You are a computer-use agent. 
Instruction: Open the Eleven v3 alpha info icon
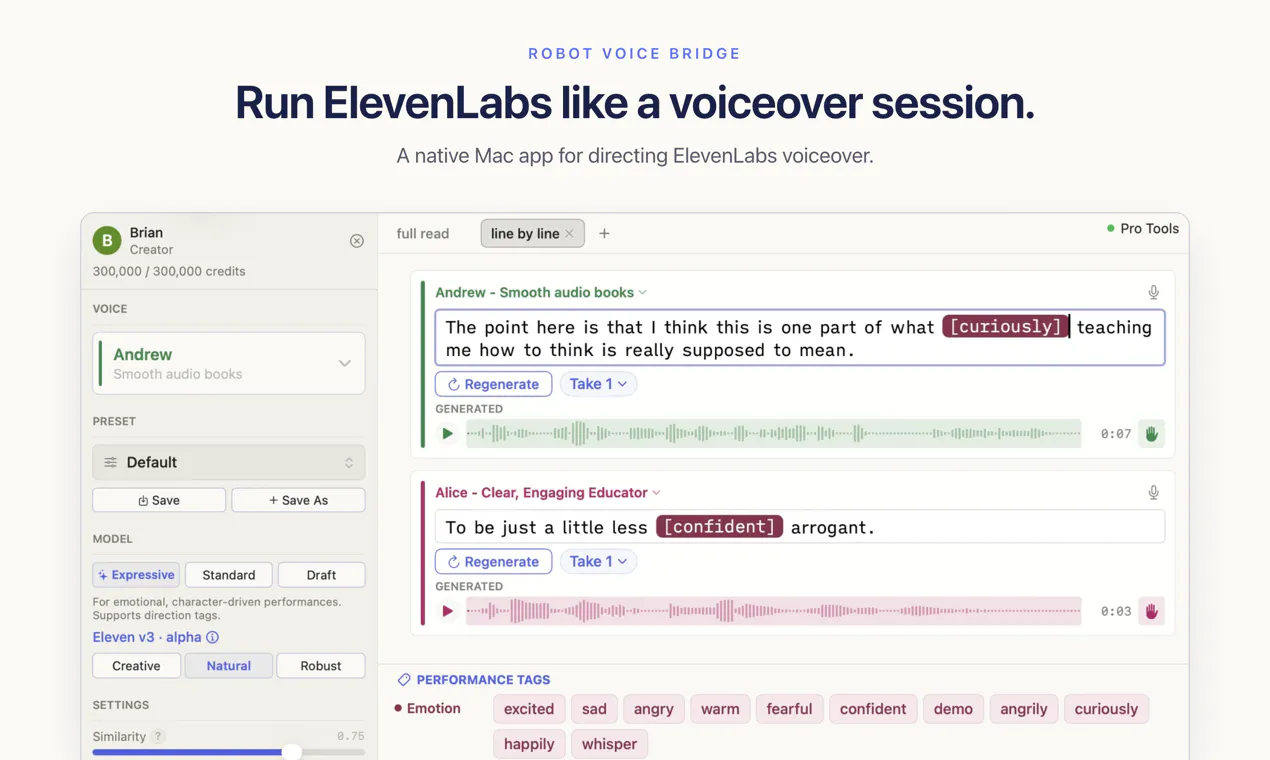pos(212,637)
